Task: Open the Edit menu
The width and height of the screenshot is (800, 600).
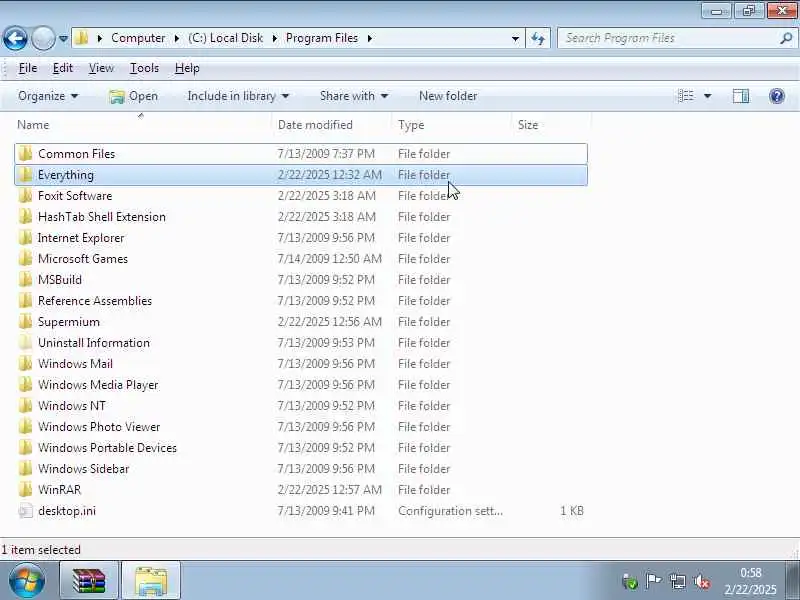Action: (x=63, y=68)
